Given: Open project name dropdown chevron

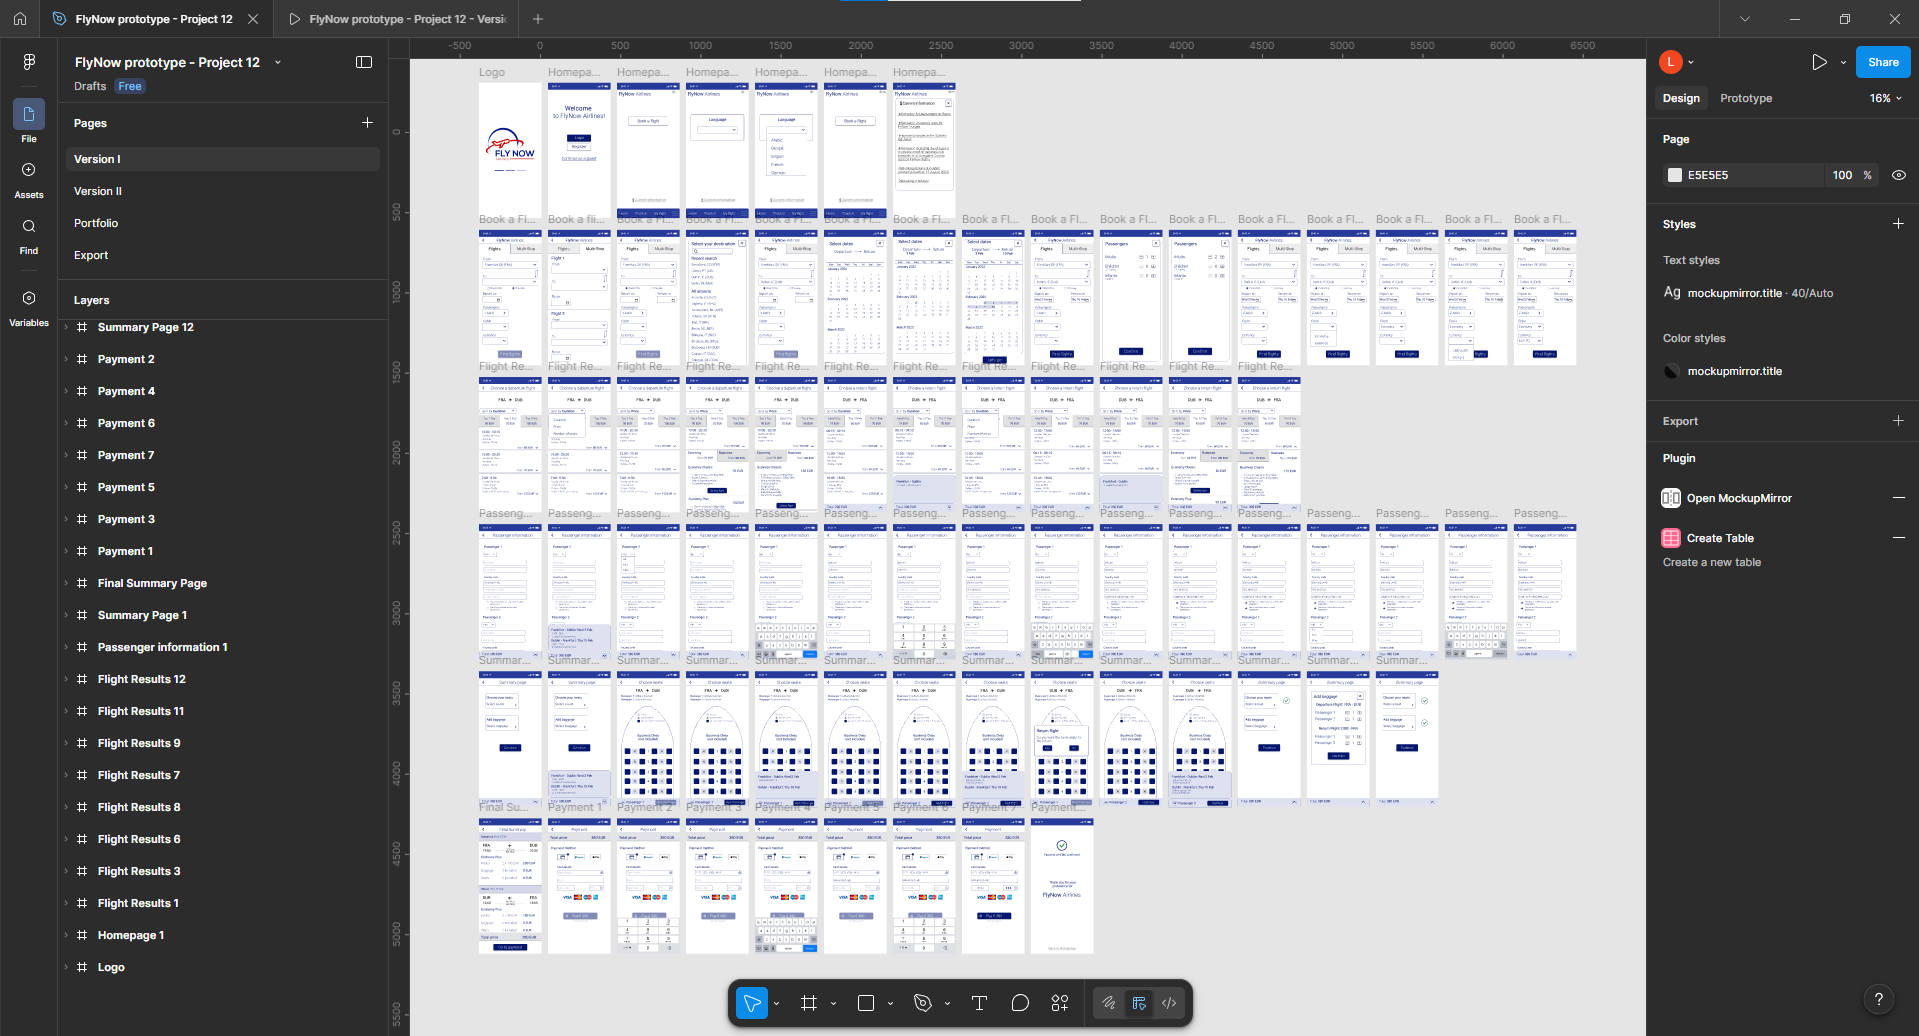Looking at the screenshot, I should pos(278,62).
